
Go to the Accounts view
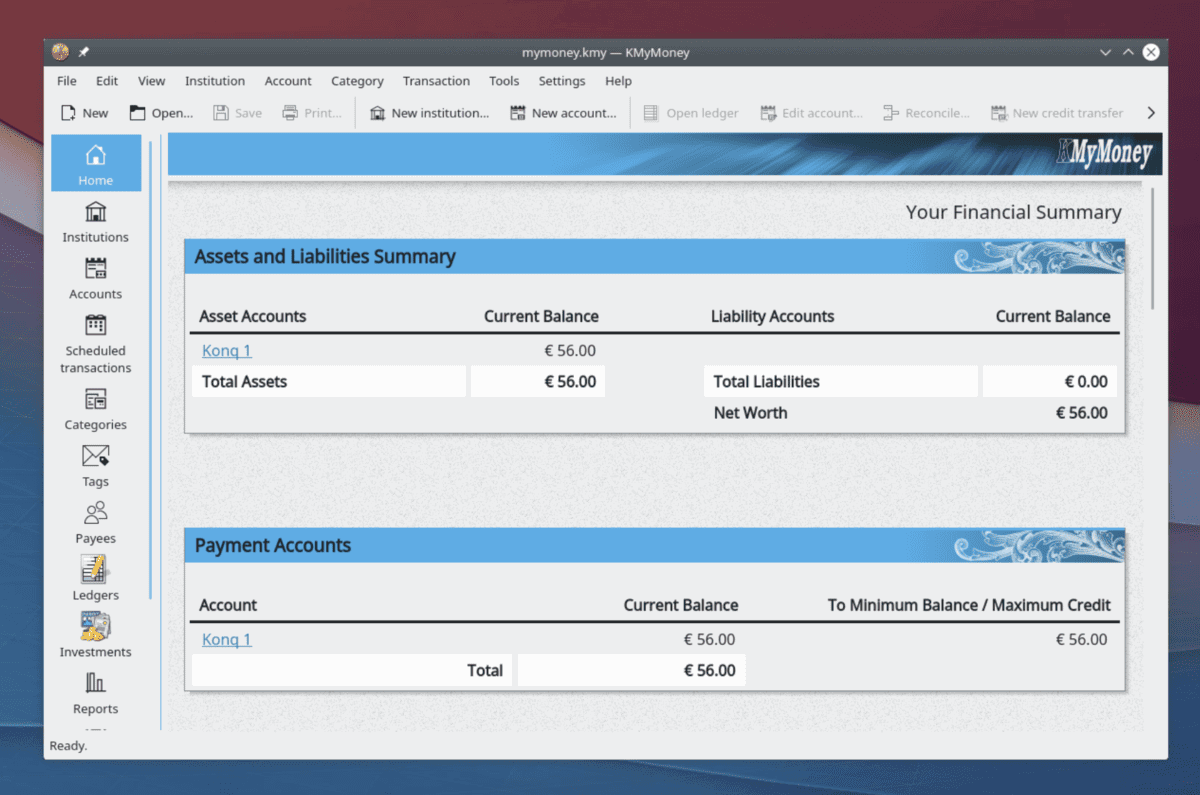[x=96, y=278]
